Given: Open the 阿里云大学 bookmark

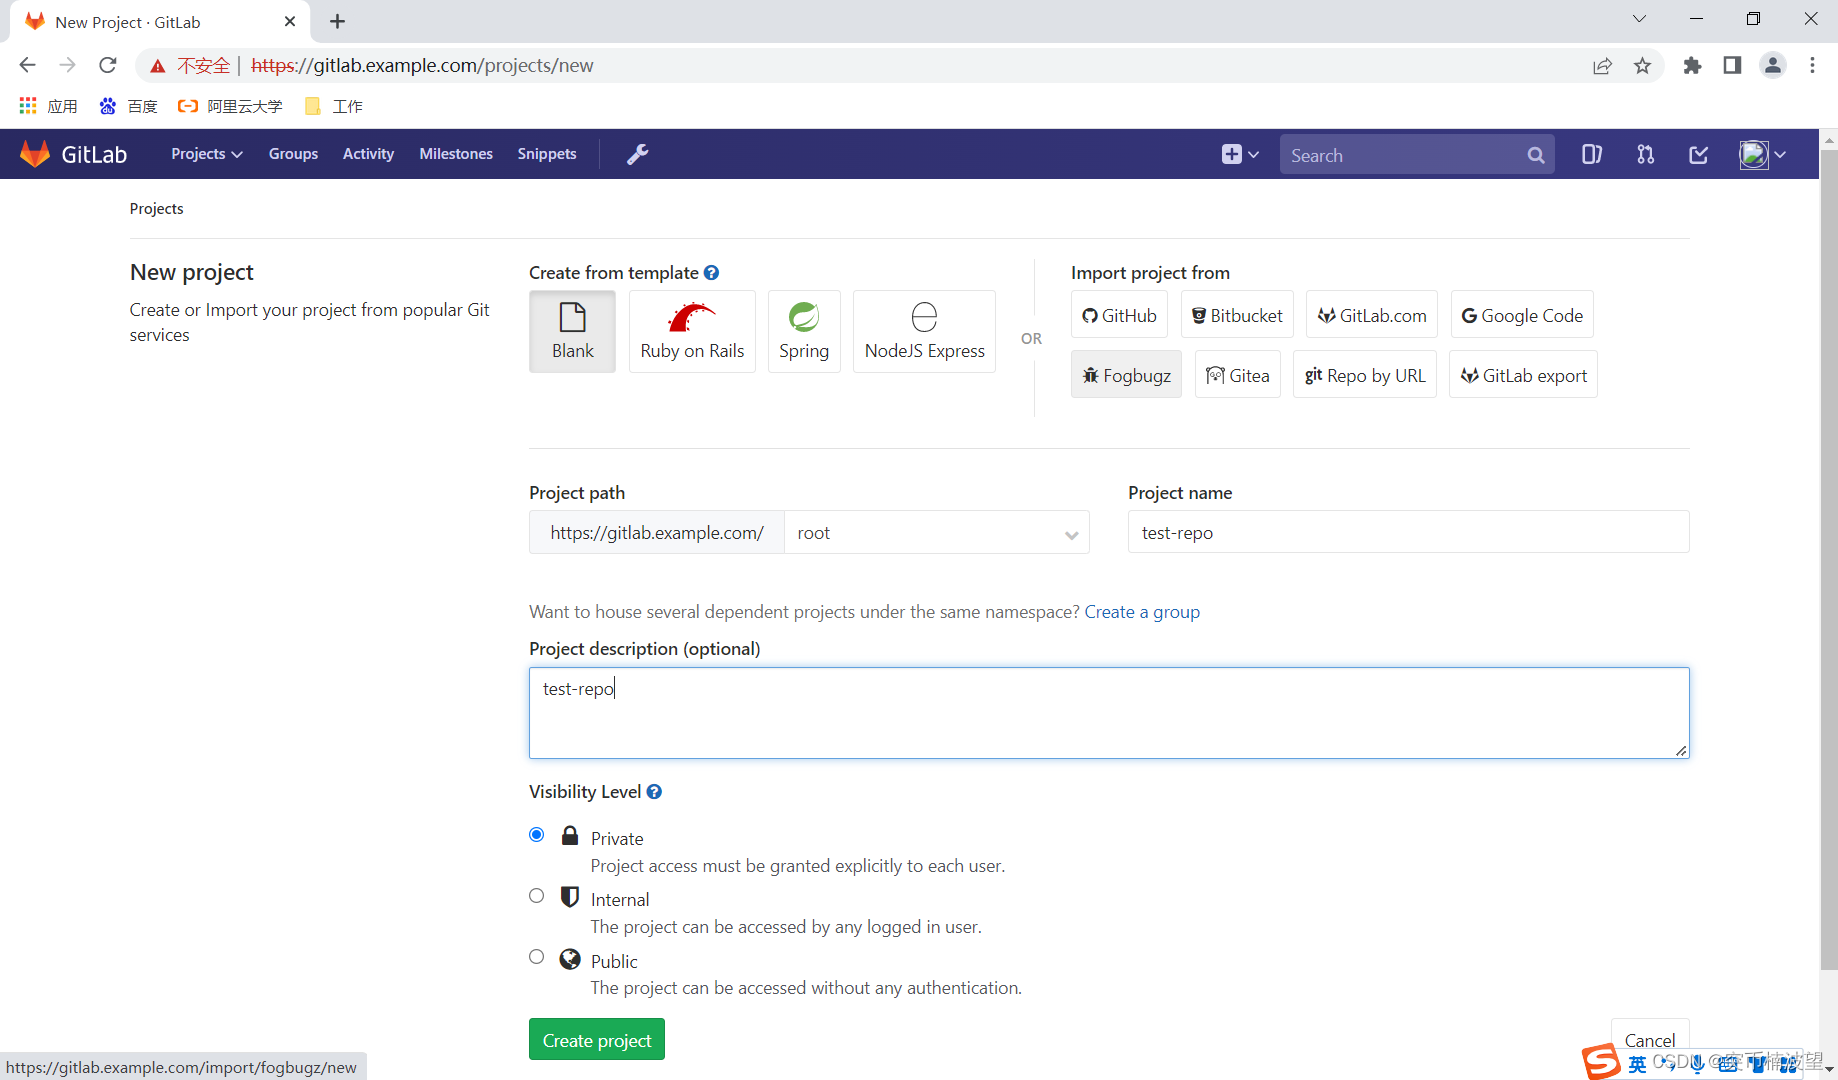Looking at the screenshot, I should [x=230, y=106].
